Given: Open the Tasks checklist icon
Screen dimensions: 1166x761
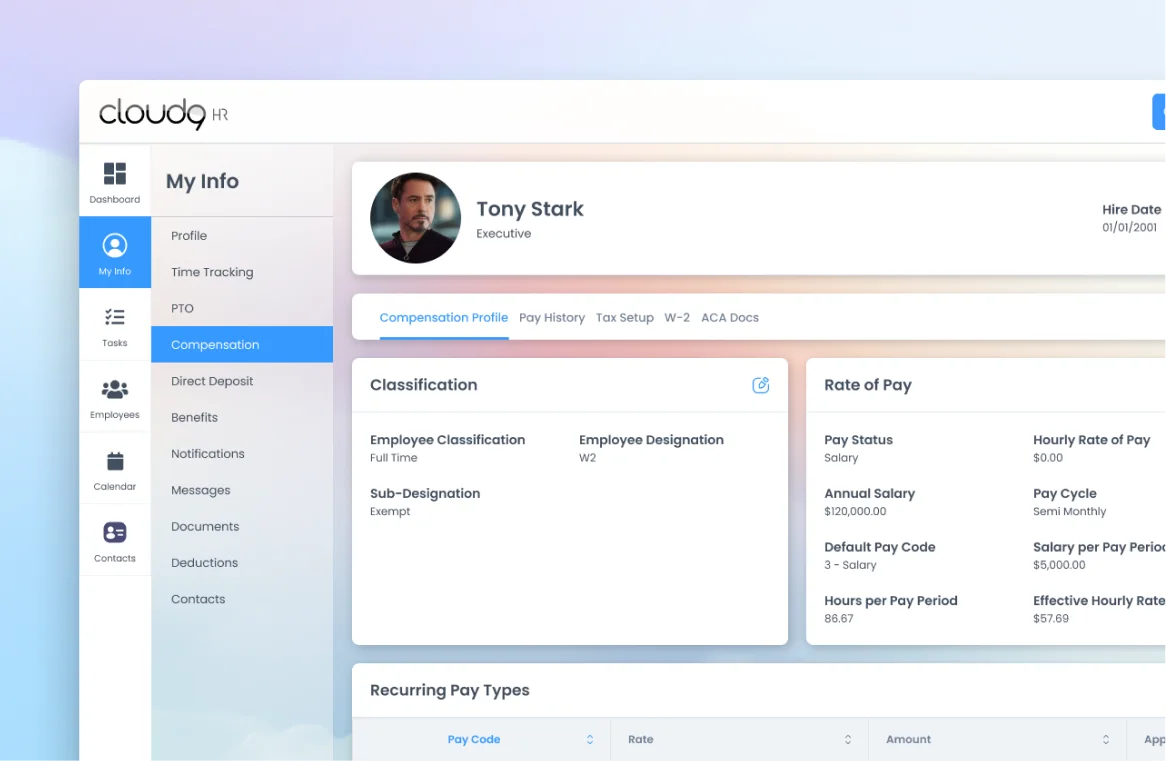Looking at the screenshot, I should (115, 318).
